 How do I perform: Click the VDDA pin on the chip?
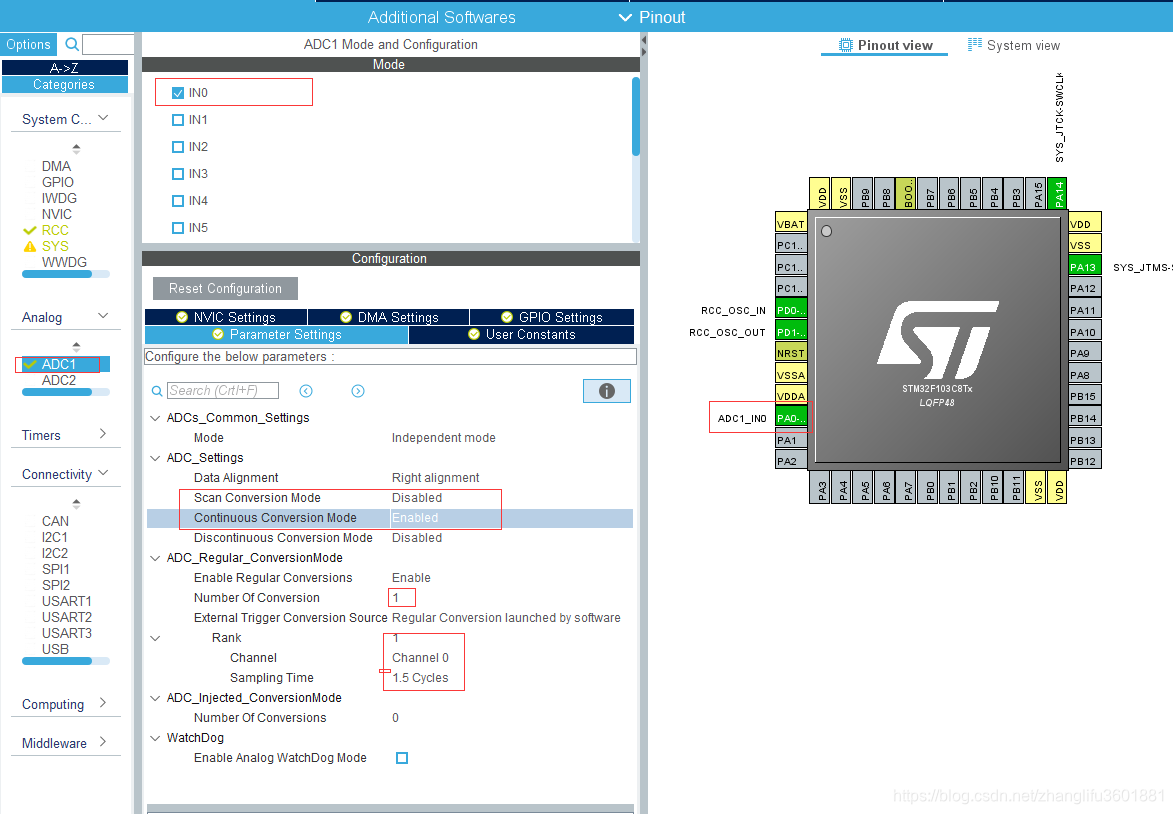coord(791,396)
